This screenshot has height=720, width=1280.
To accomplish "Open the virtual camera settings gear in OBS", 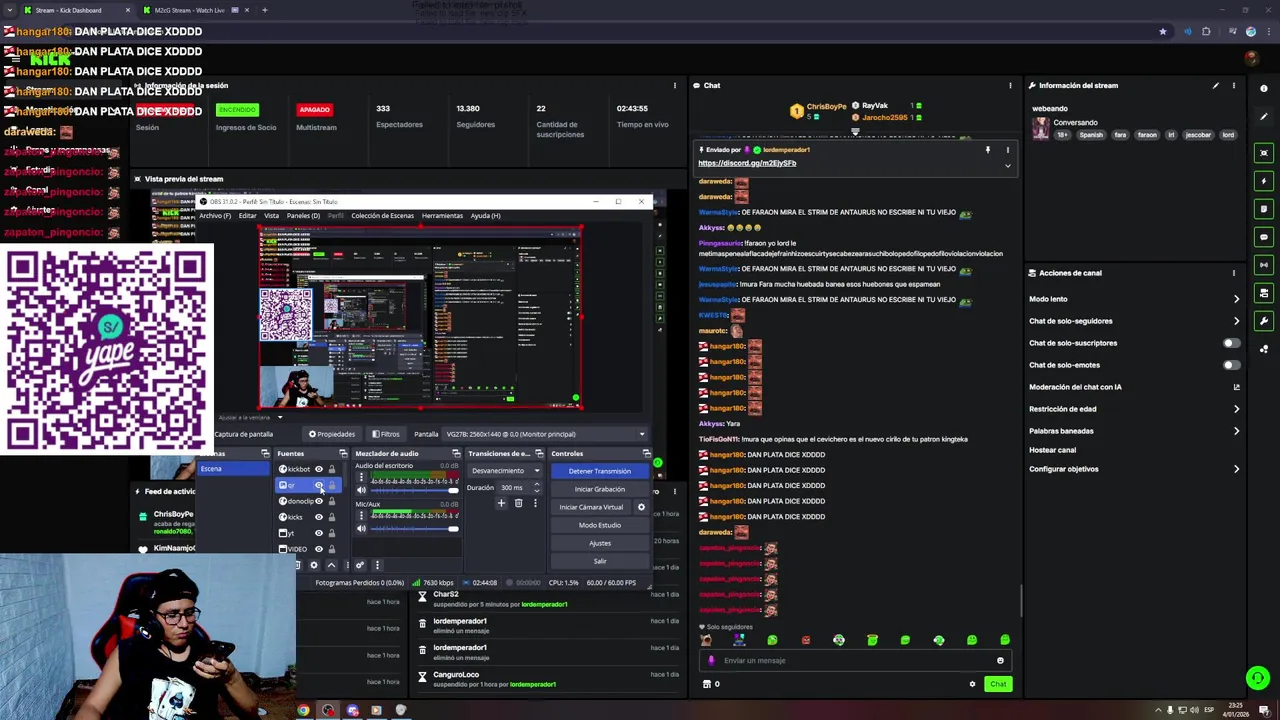I will coord(641,507).
